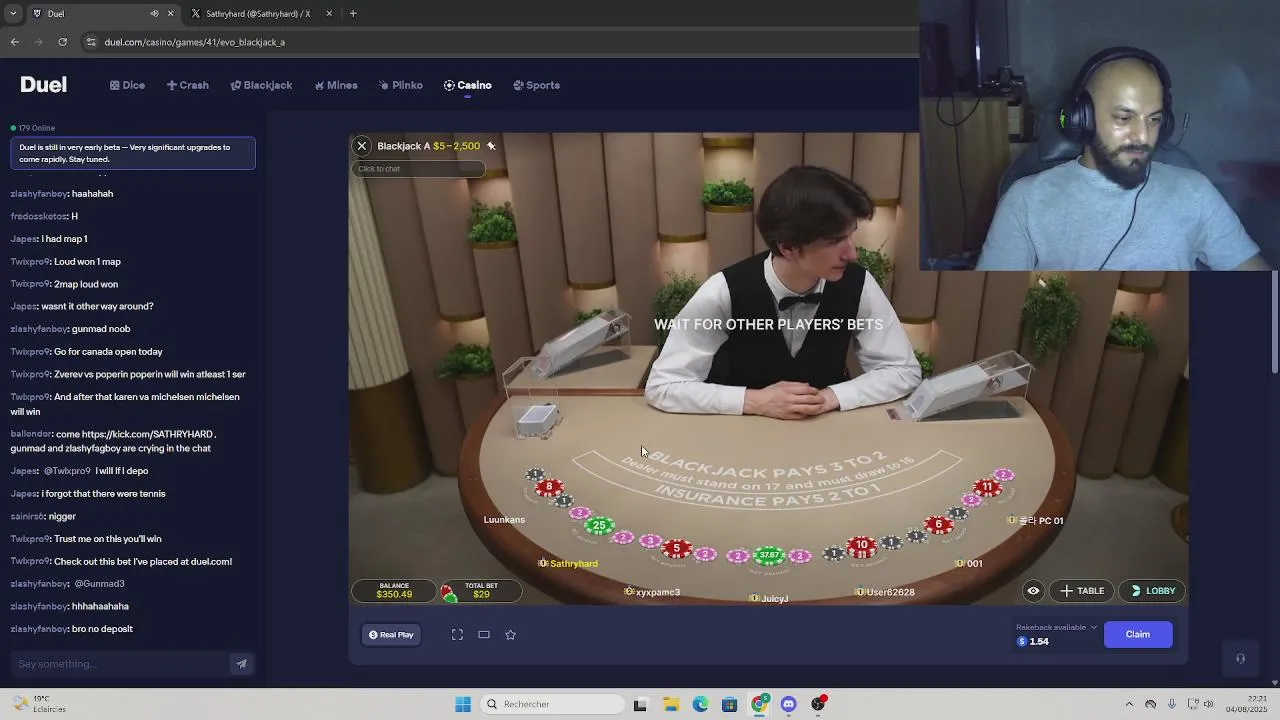Screen dimensions: 1280x720
Task: Open the Crash game
Action: pos(188,85)
